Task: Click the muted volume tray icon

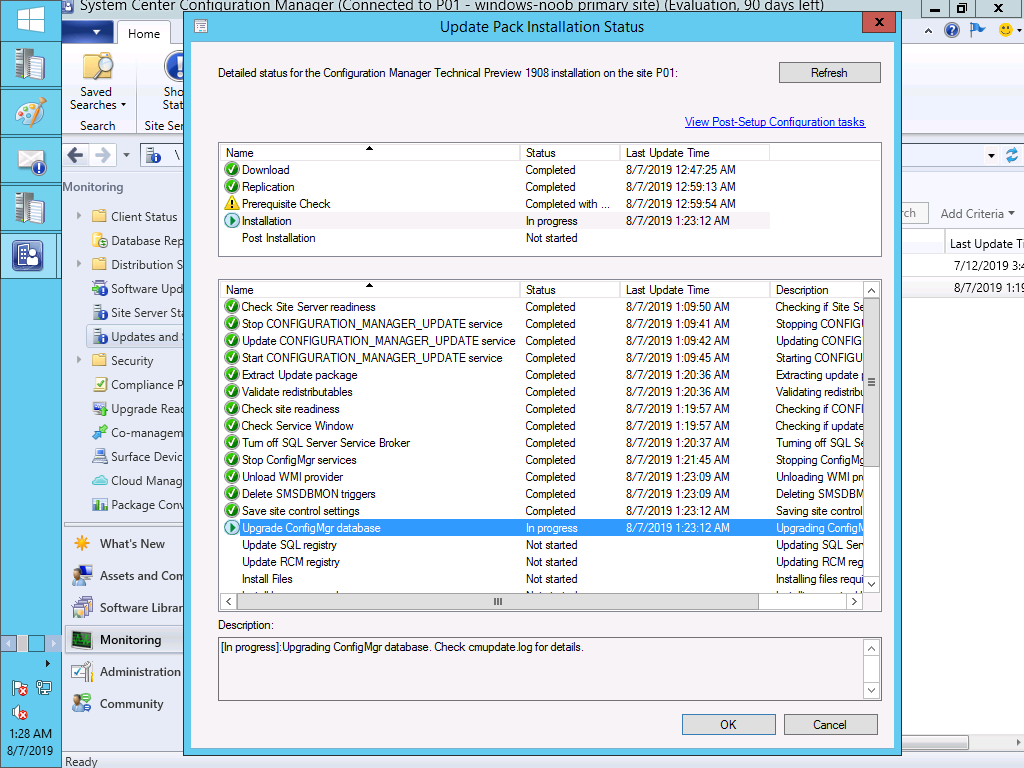Action: click(x=20, y=712)
